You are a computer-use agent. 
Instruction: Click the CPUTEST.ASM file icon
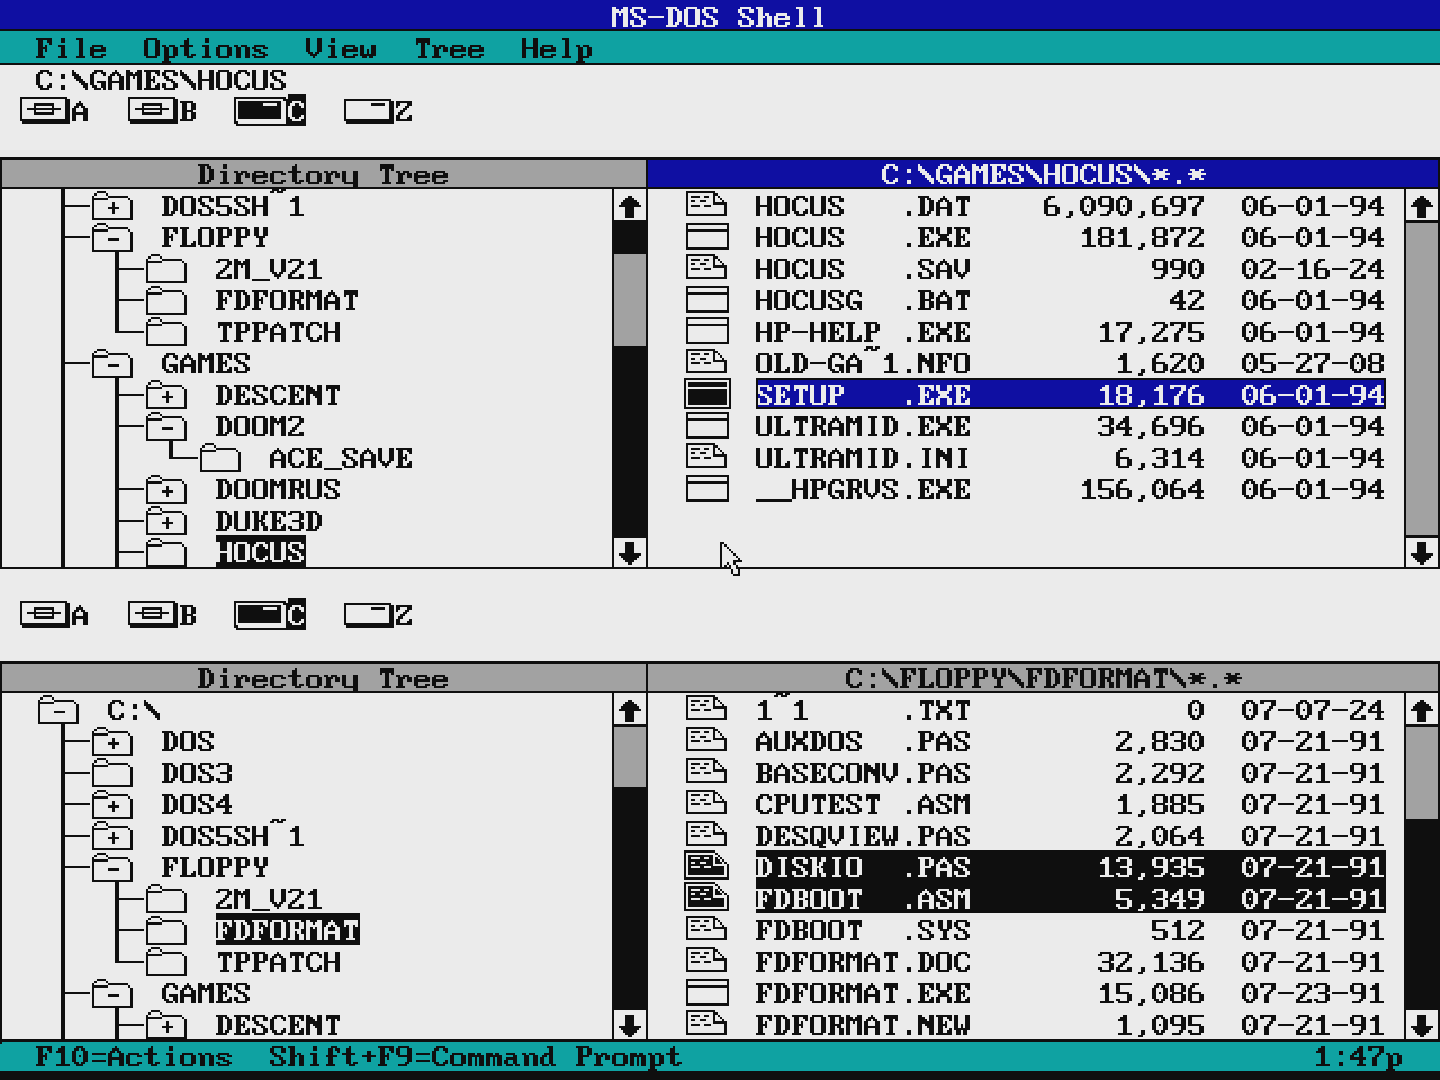[707, 804]
